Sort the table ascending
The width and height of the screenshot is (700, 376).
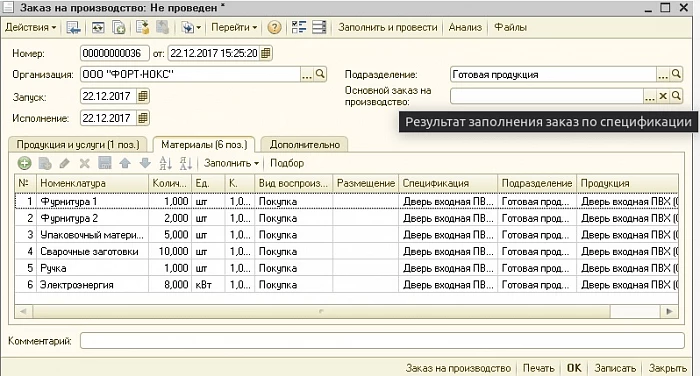coord(166,163)
